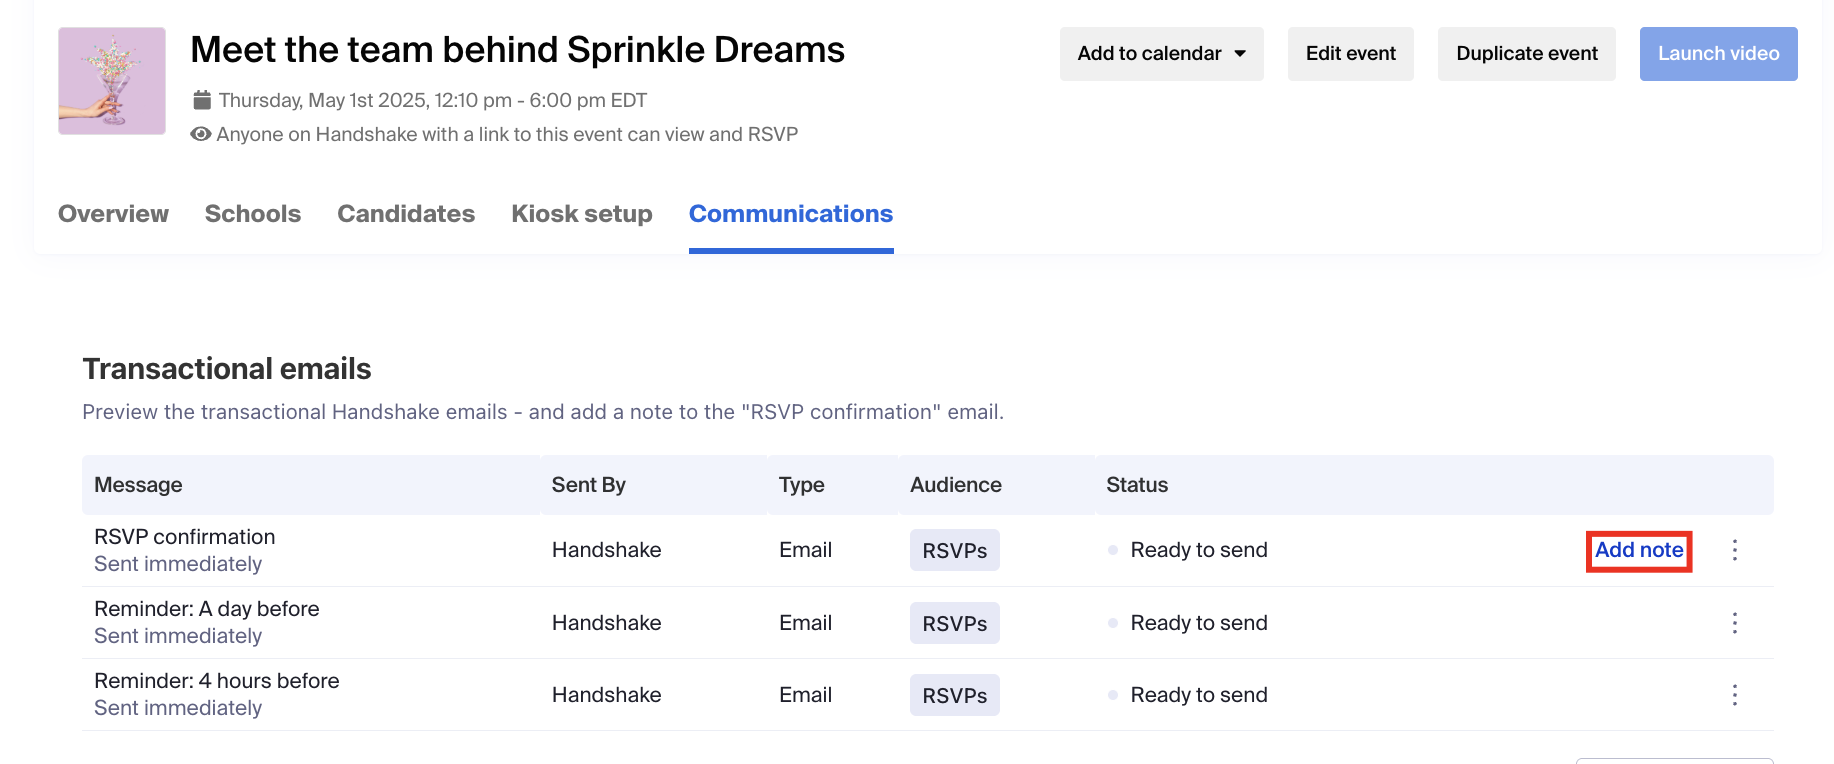Click the Edit event button
The width and height of the screenshot is (1834, 764).
1350,54
